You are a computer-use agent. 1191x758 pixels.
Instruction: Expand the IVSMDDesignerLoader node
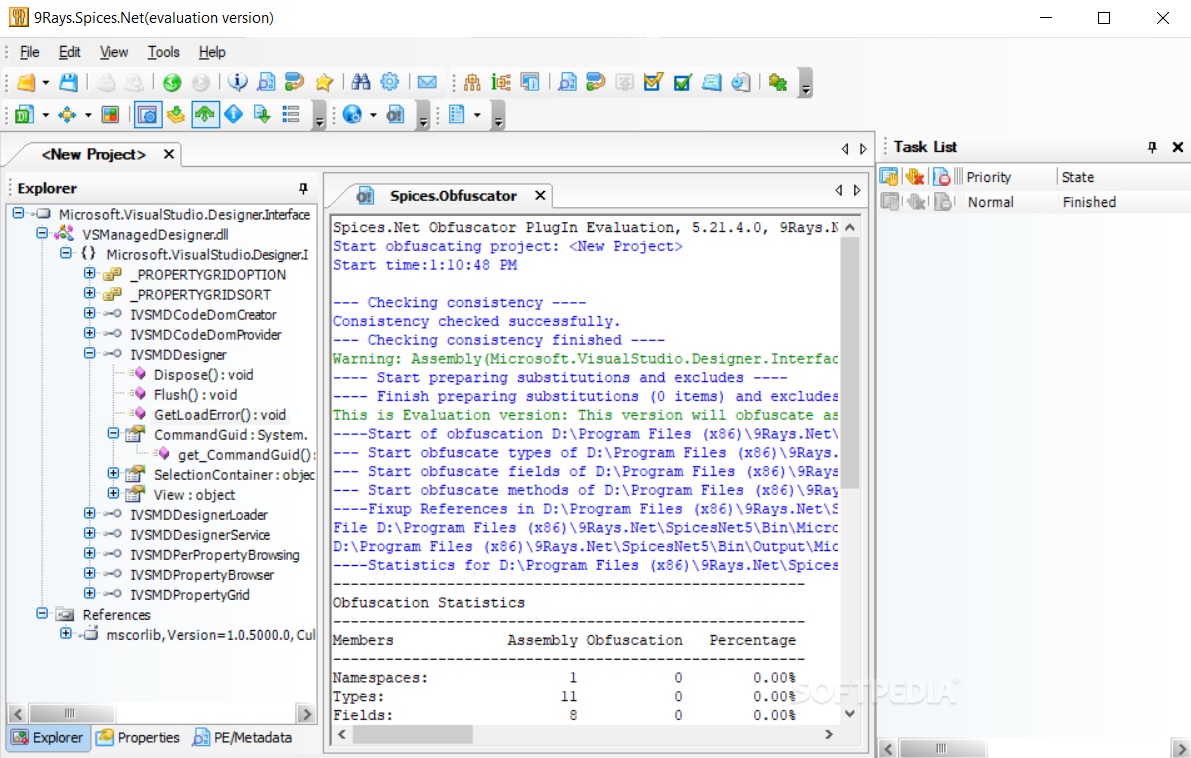click(90, 513)
